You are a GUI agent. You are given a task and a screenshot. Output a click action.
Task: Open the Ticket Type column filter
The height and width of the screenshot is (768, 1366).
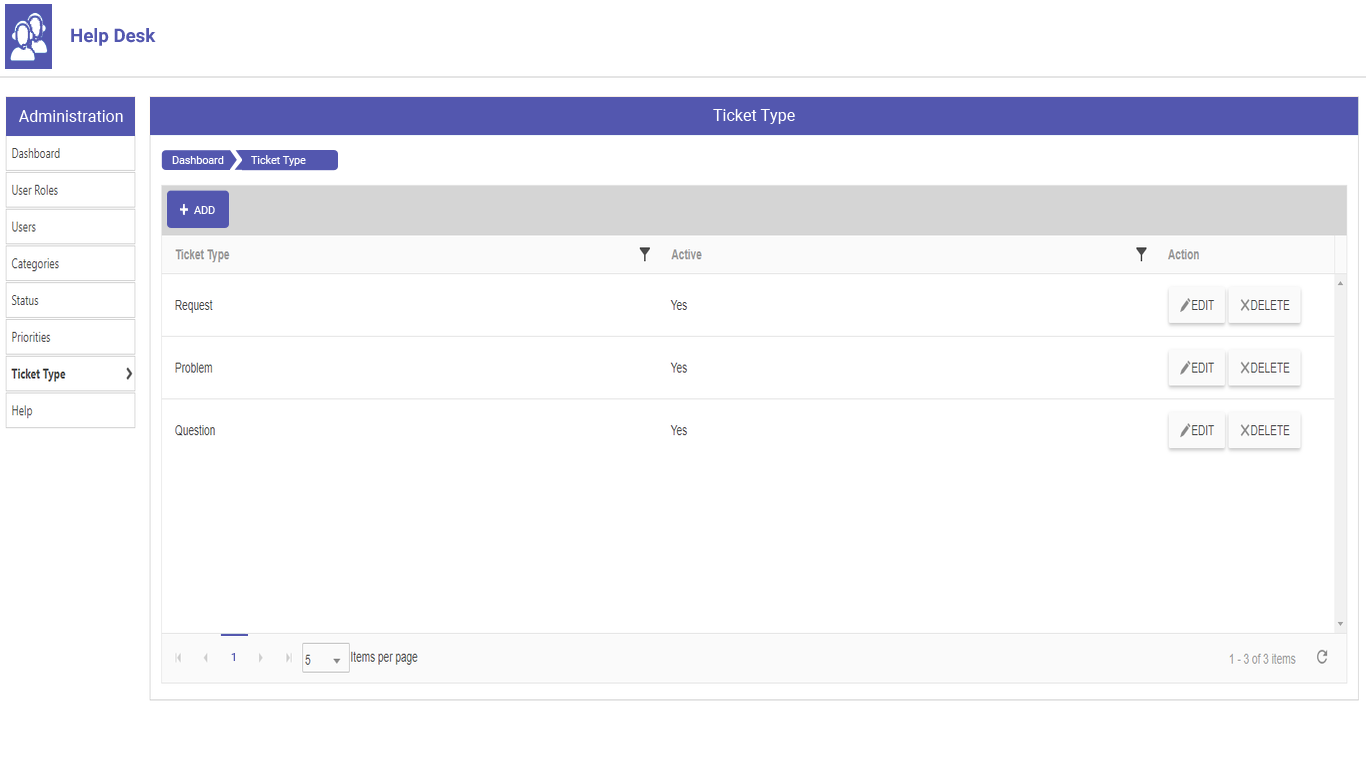tap(645, 255)
